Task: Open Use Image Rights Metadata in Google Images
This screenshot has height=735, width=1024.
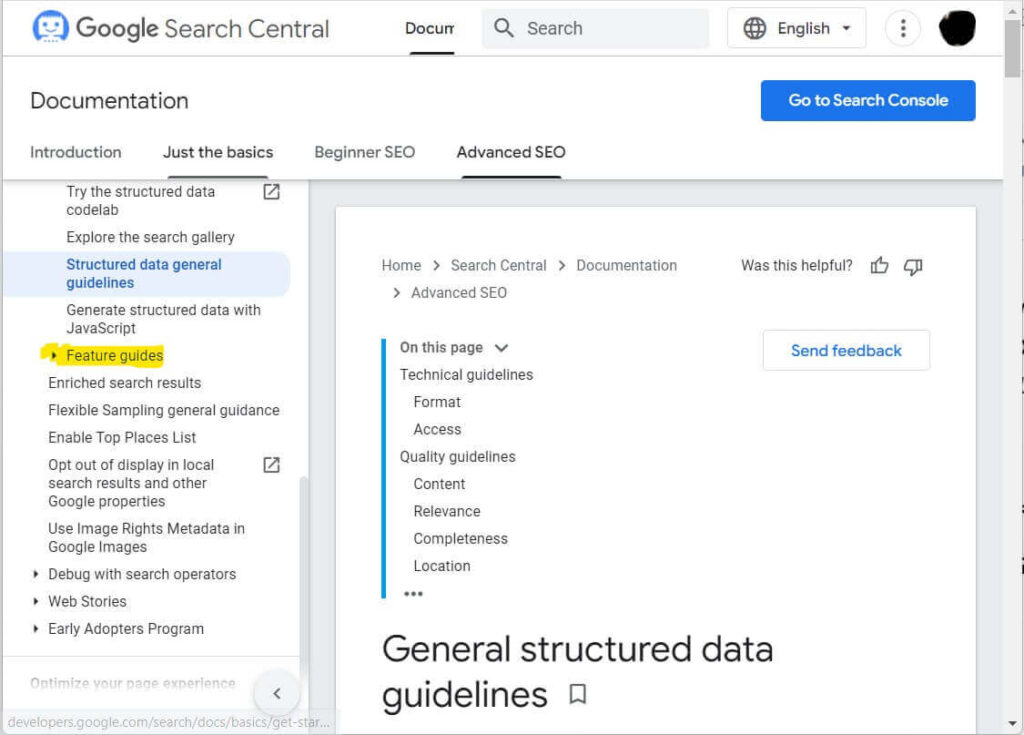Action: (x=146, y=538)
